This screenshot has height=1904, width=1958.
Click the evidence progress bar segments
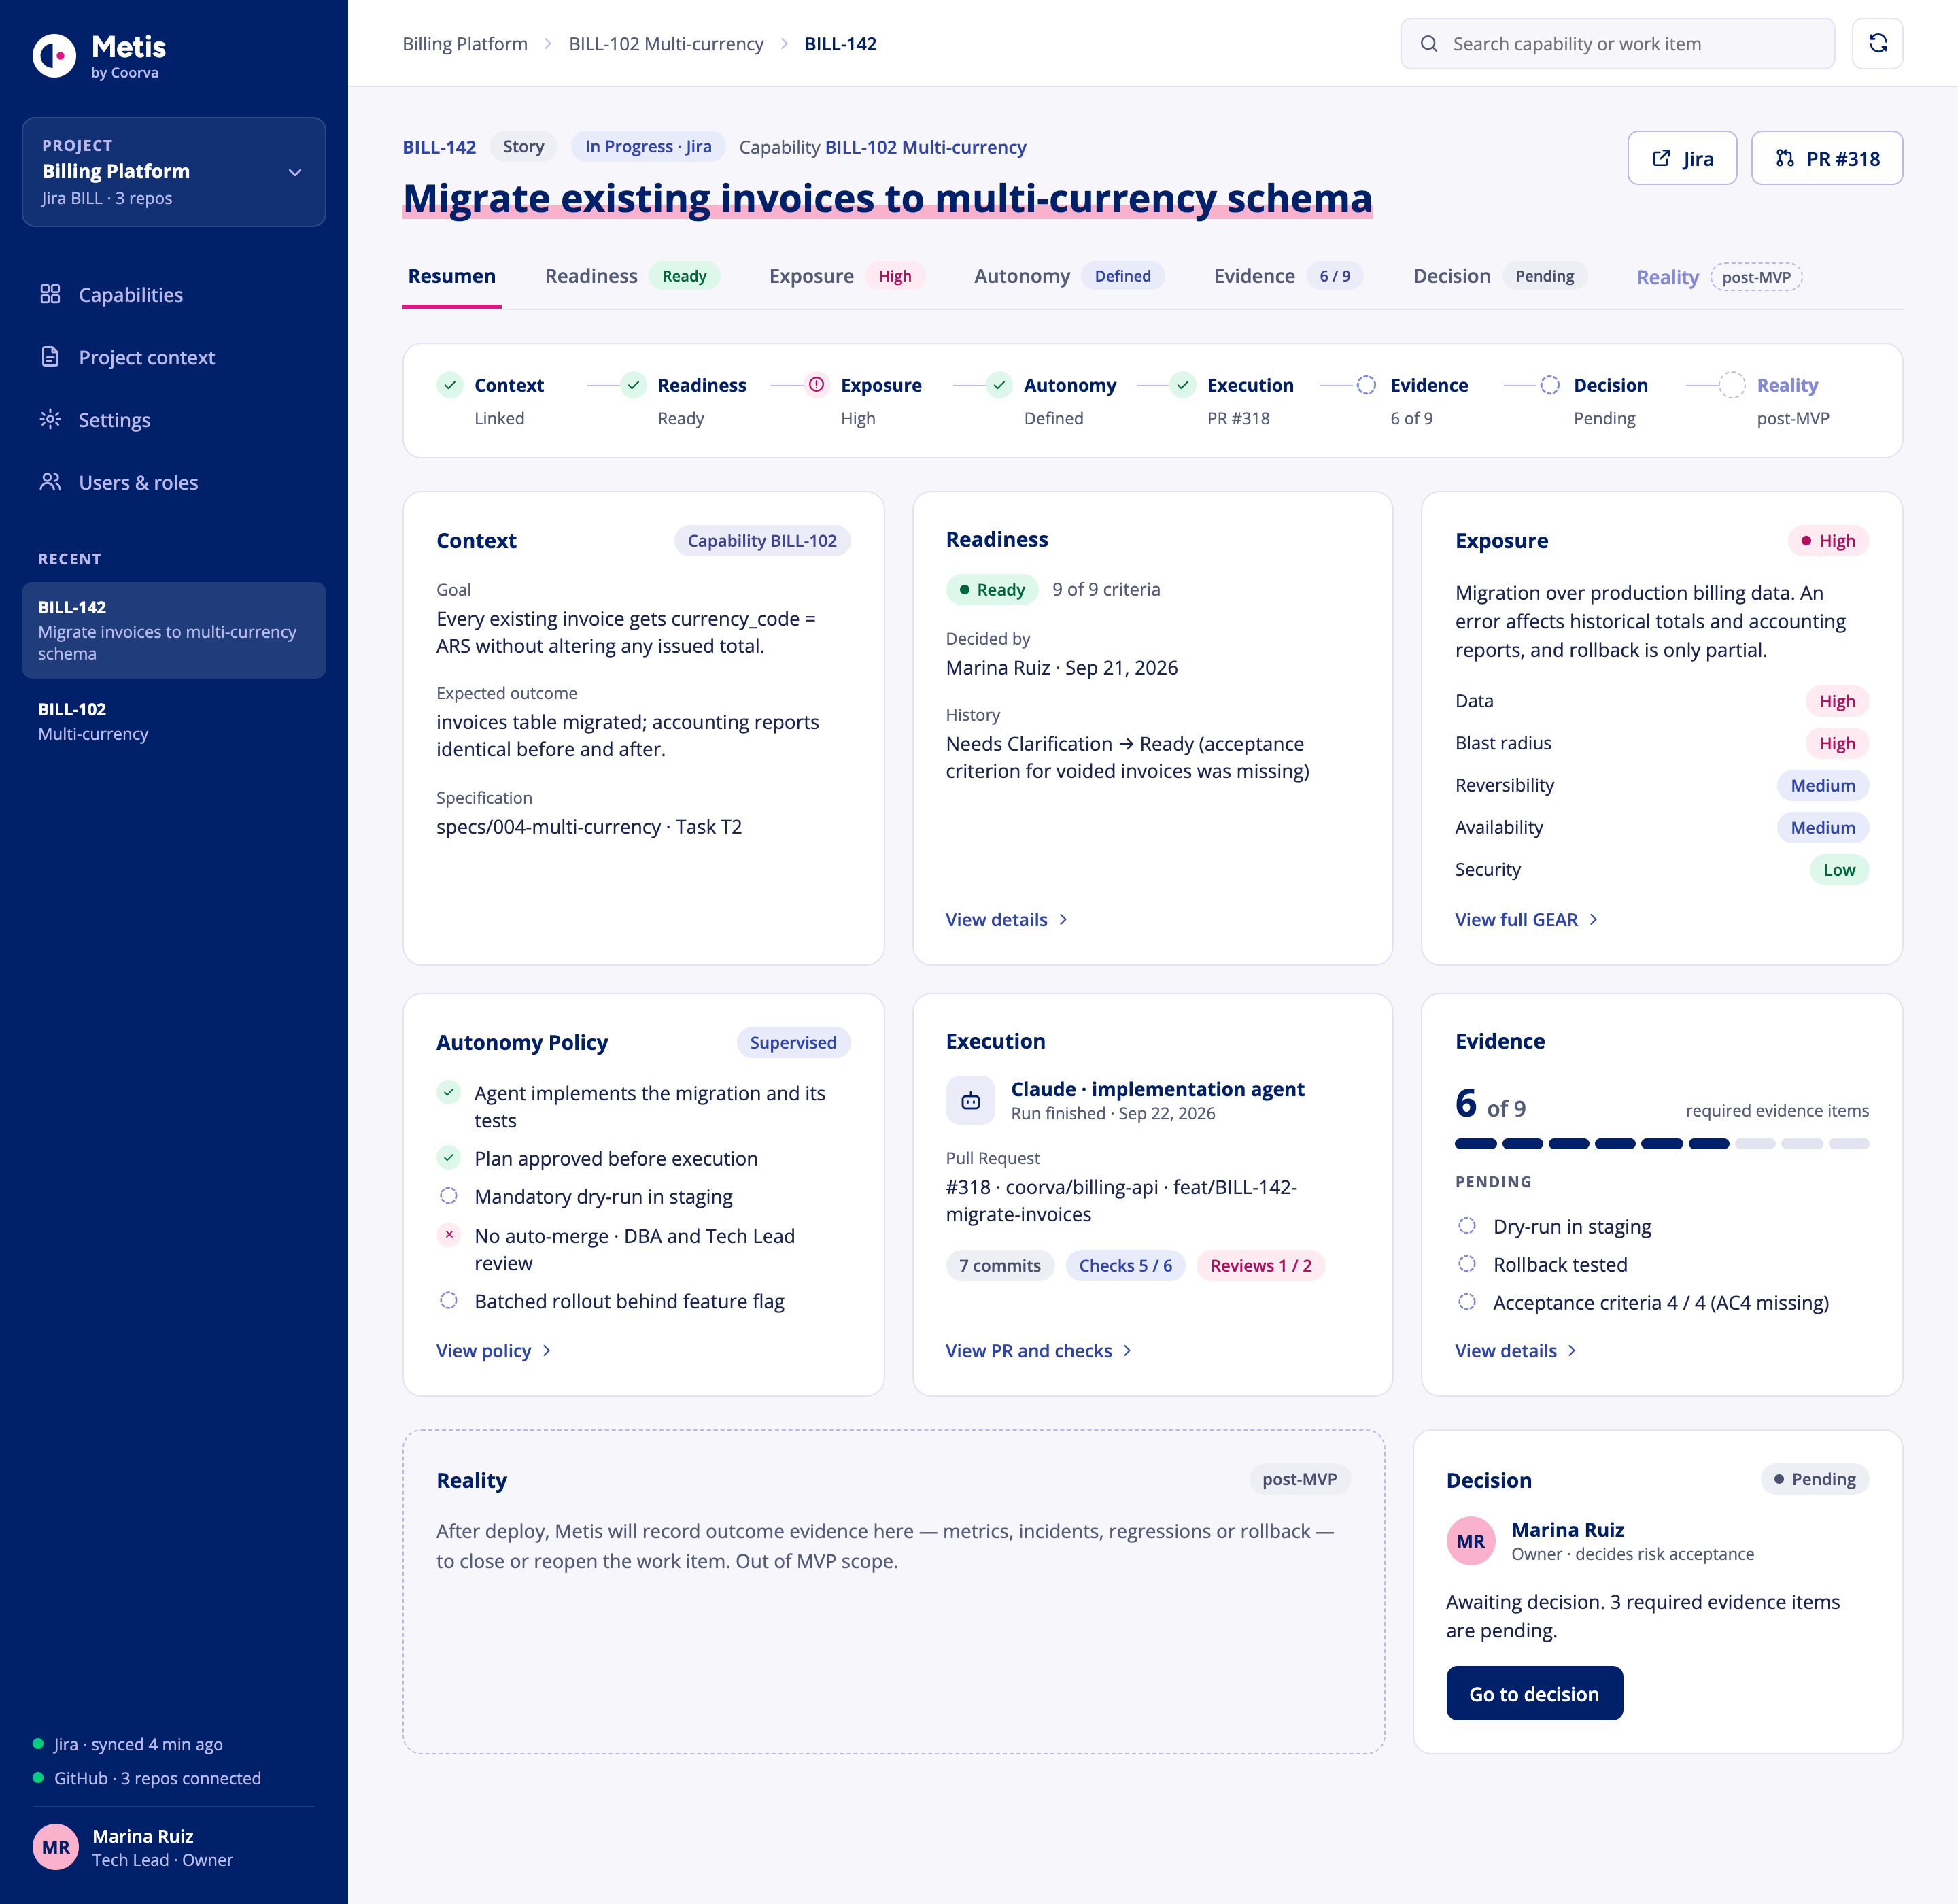click(1661, 1143)
